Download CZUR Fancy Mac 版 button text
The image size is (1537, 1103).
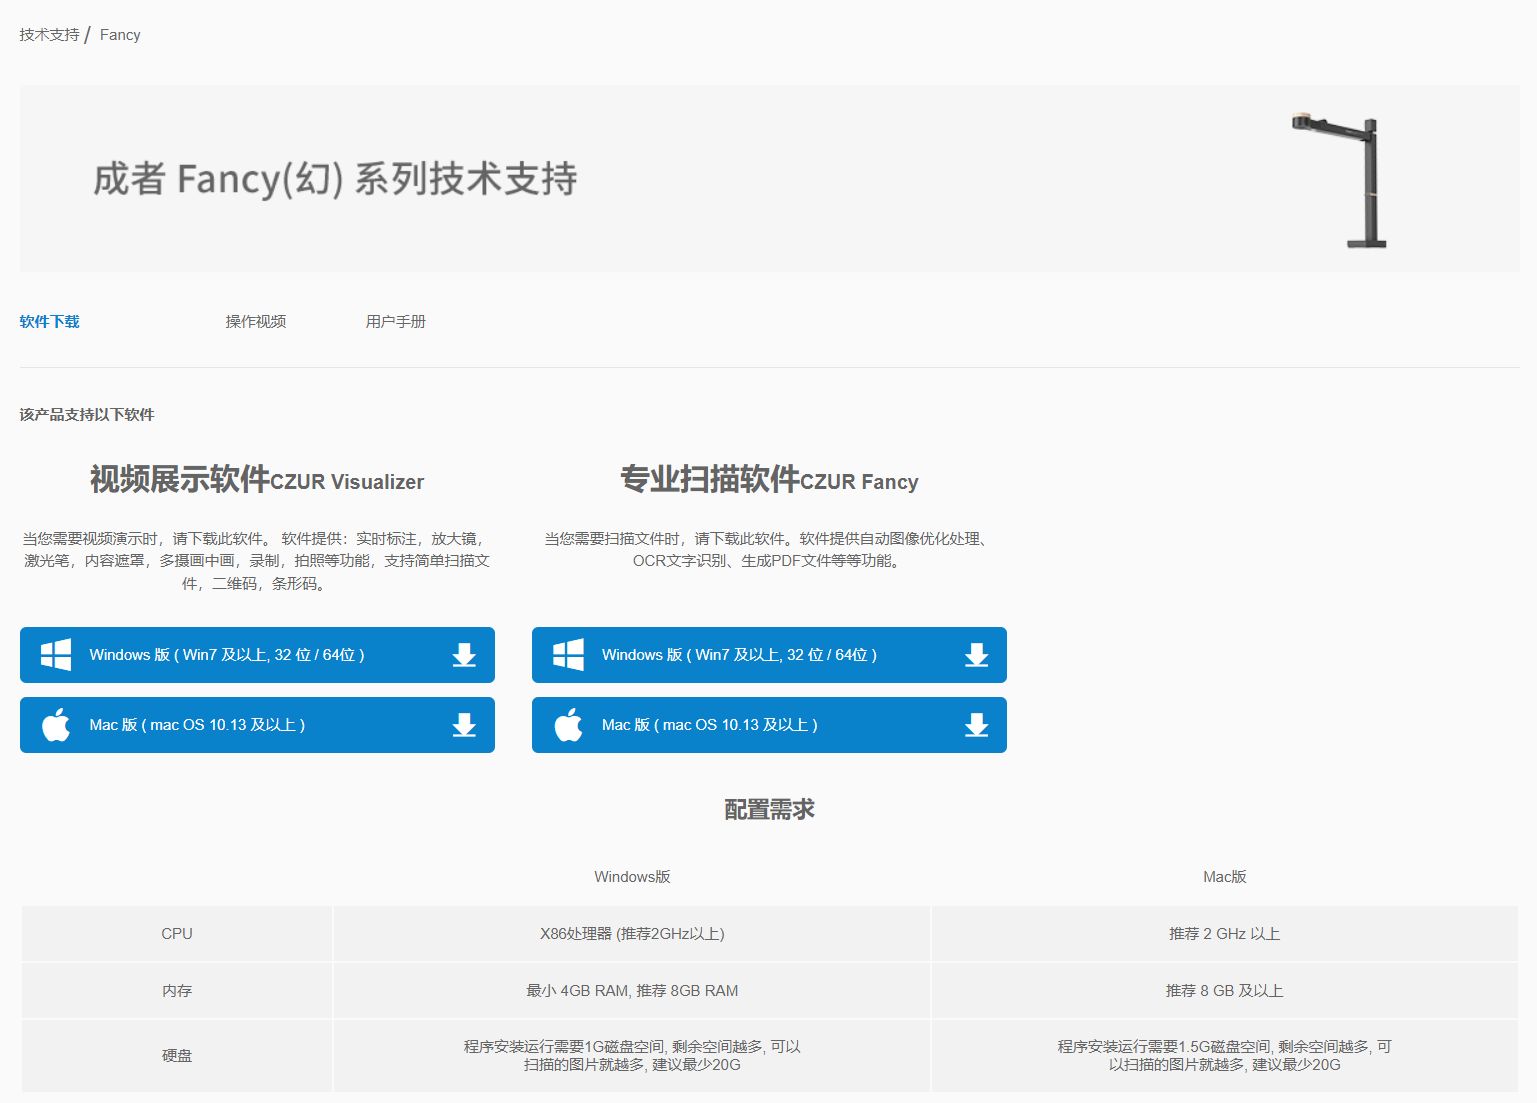coord(710,725)
